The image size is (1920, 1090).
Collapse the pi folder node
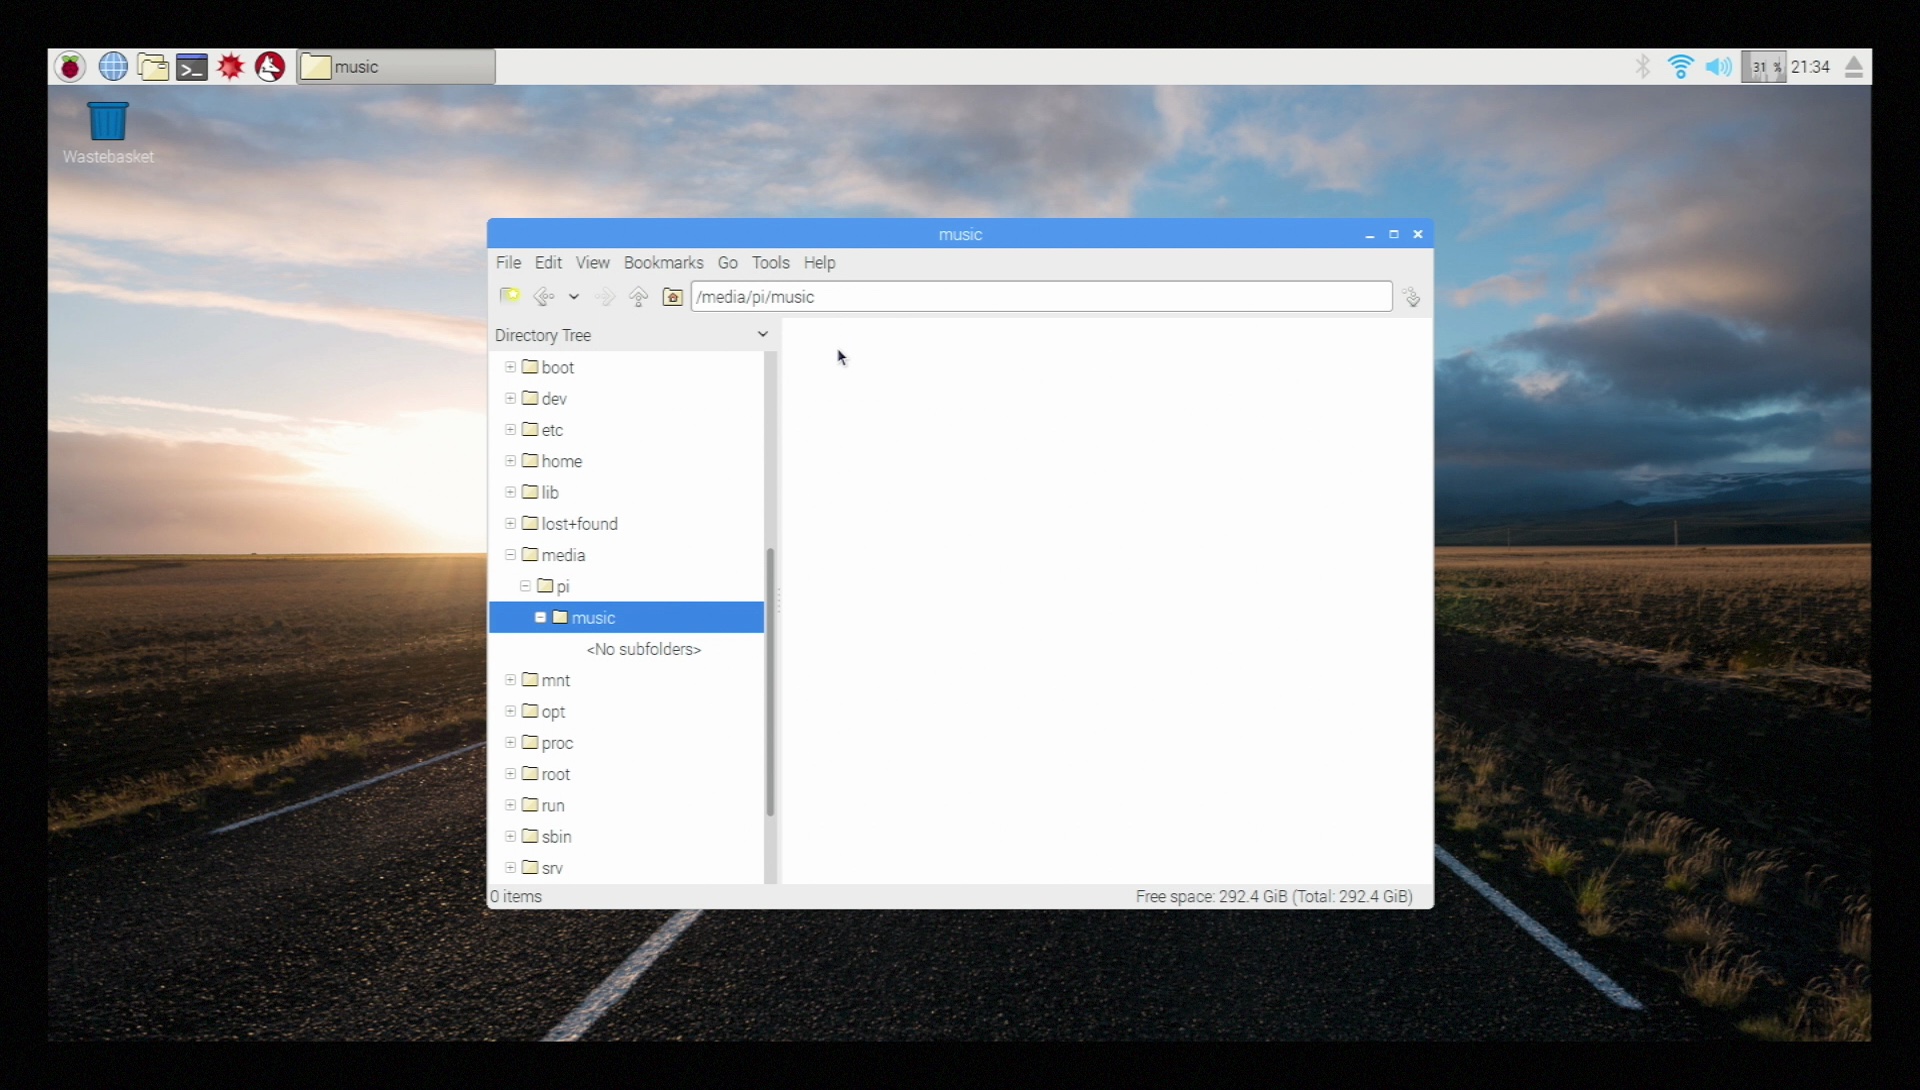[525, 586]
